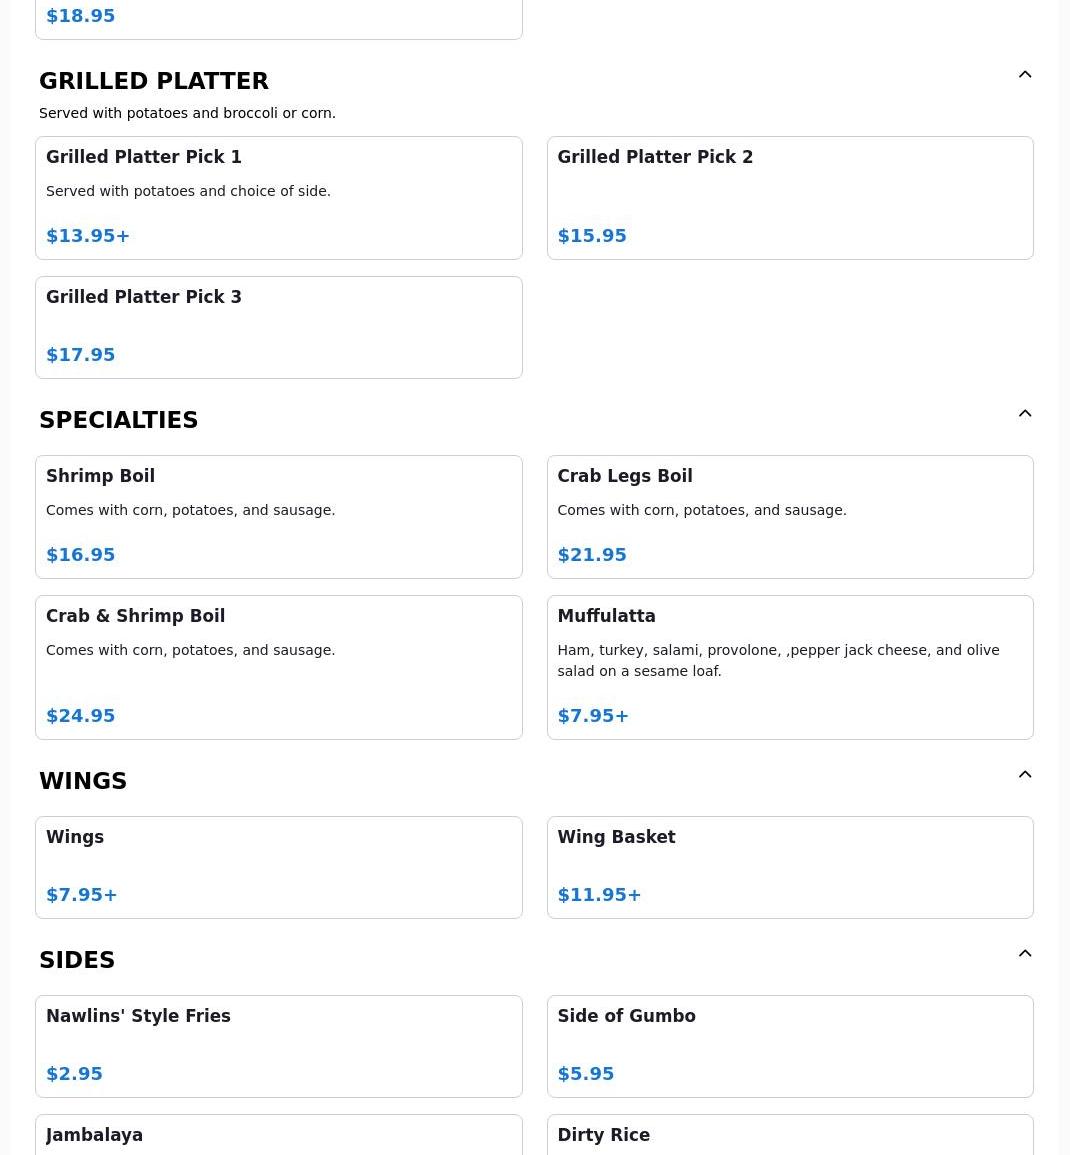Select the Dirty Rice side
The height and width of the screenshot is (1155, 1070).
790,1136
